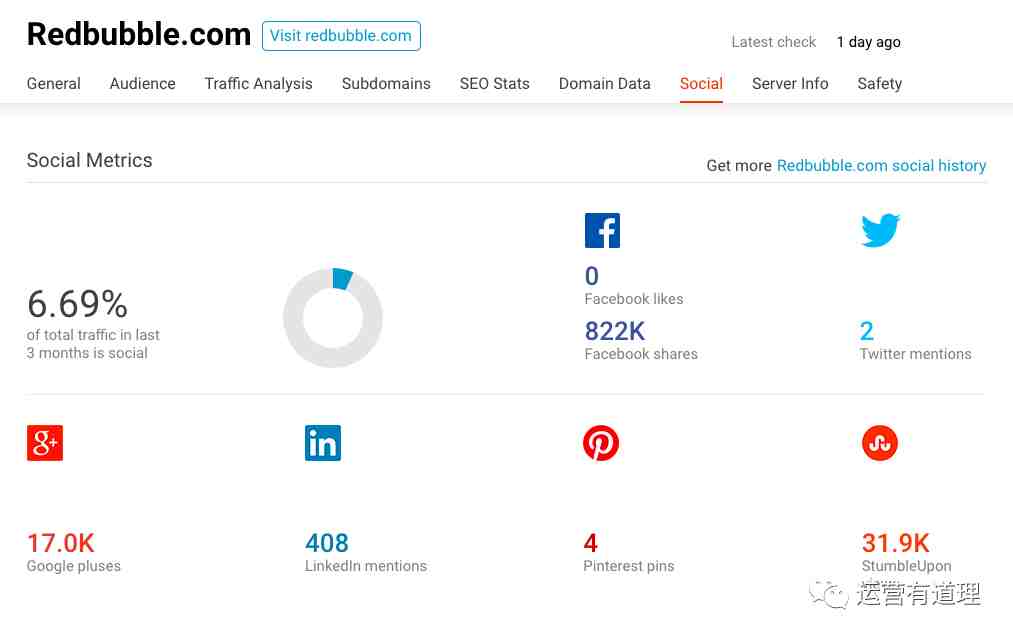Screen dimensions: 1013x638
Task: Click the '1 day ago' latest check text
Action: (868, 42)
